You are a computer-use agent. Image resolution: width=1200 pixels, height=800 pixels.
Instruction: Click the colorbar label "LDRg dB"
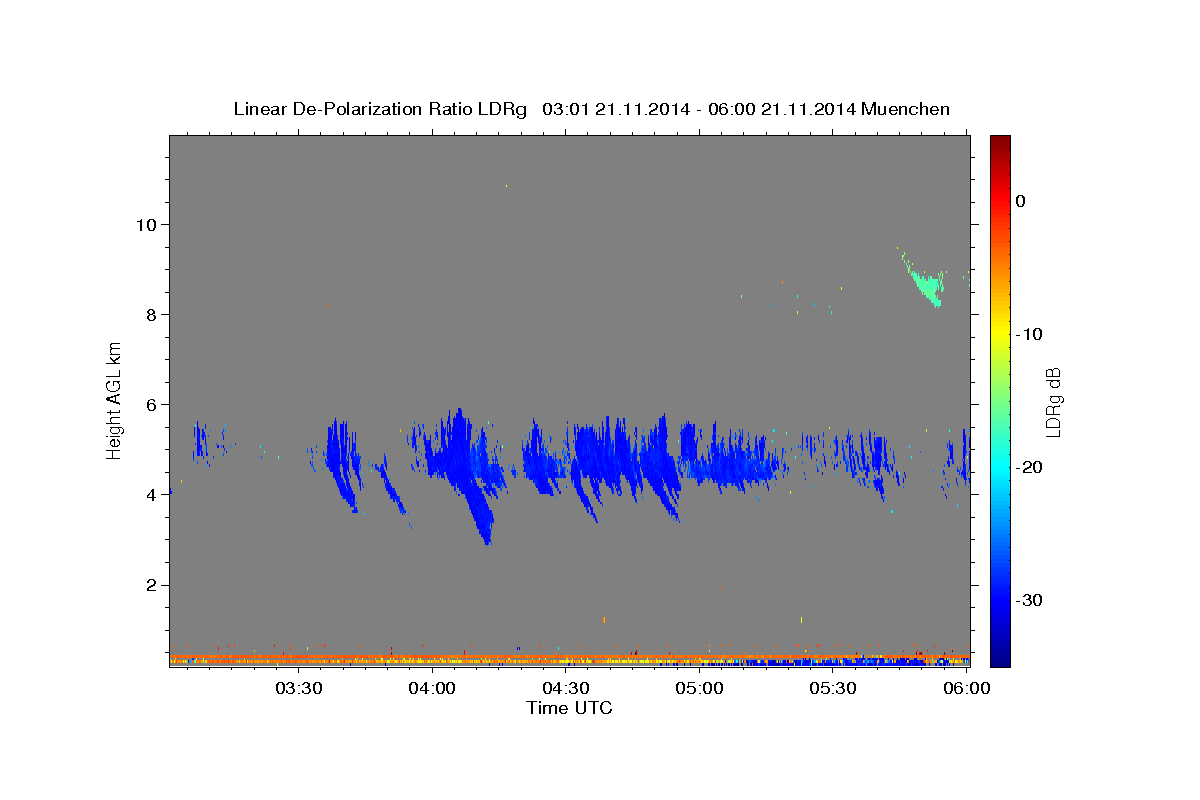click(x=1052, y=402)
